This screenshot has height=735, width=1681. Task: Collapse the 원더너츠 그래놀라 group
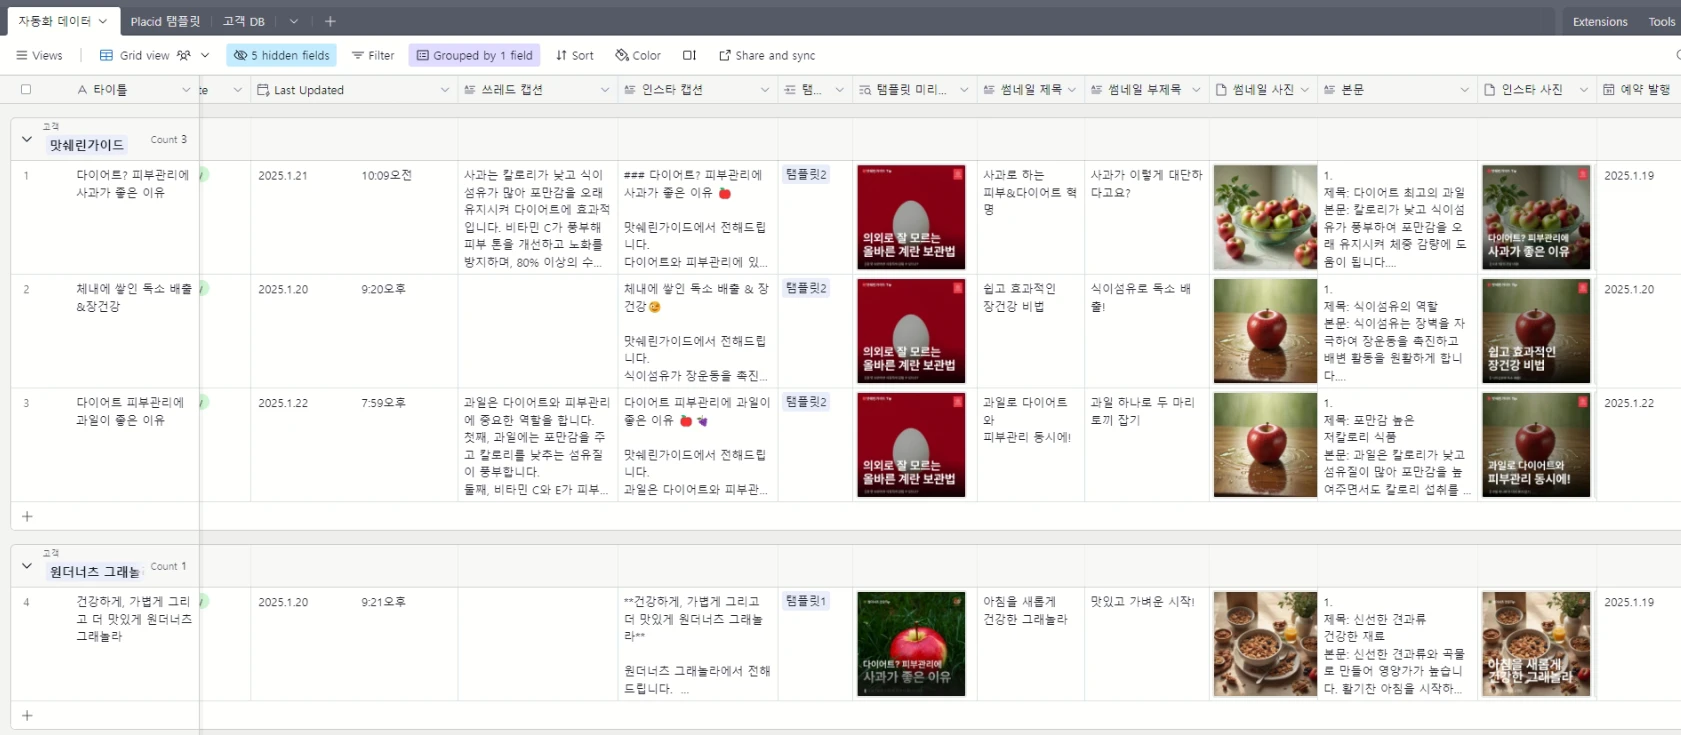(x=27, y=566)
